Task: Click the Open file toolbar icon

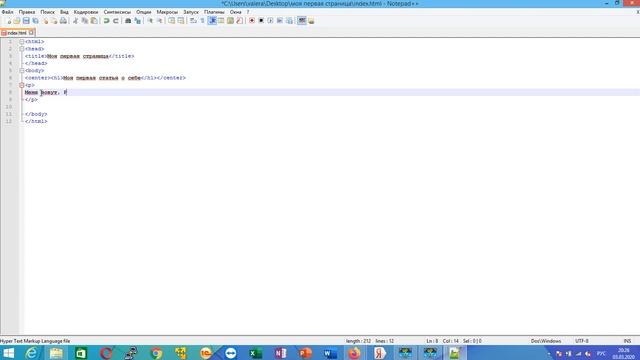Action: 17,20
